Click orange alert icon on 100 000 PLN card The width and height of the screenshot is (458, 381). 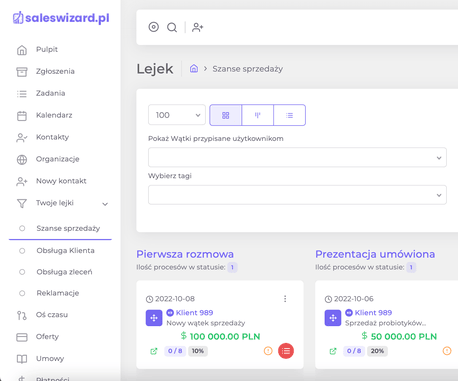click(268, 351)
